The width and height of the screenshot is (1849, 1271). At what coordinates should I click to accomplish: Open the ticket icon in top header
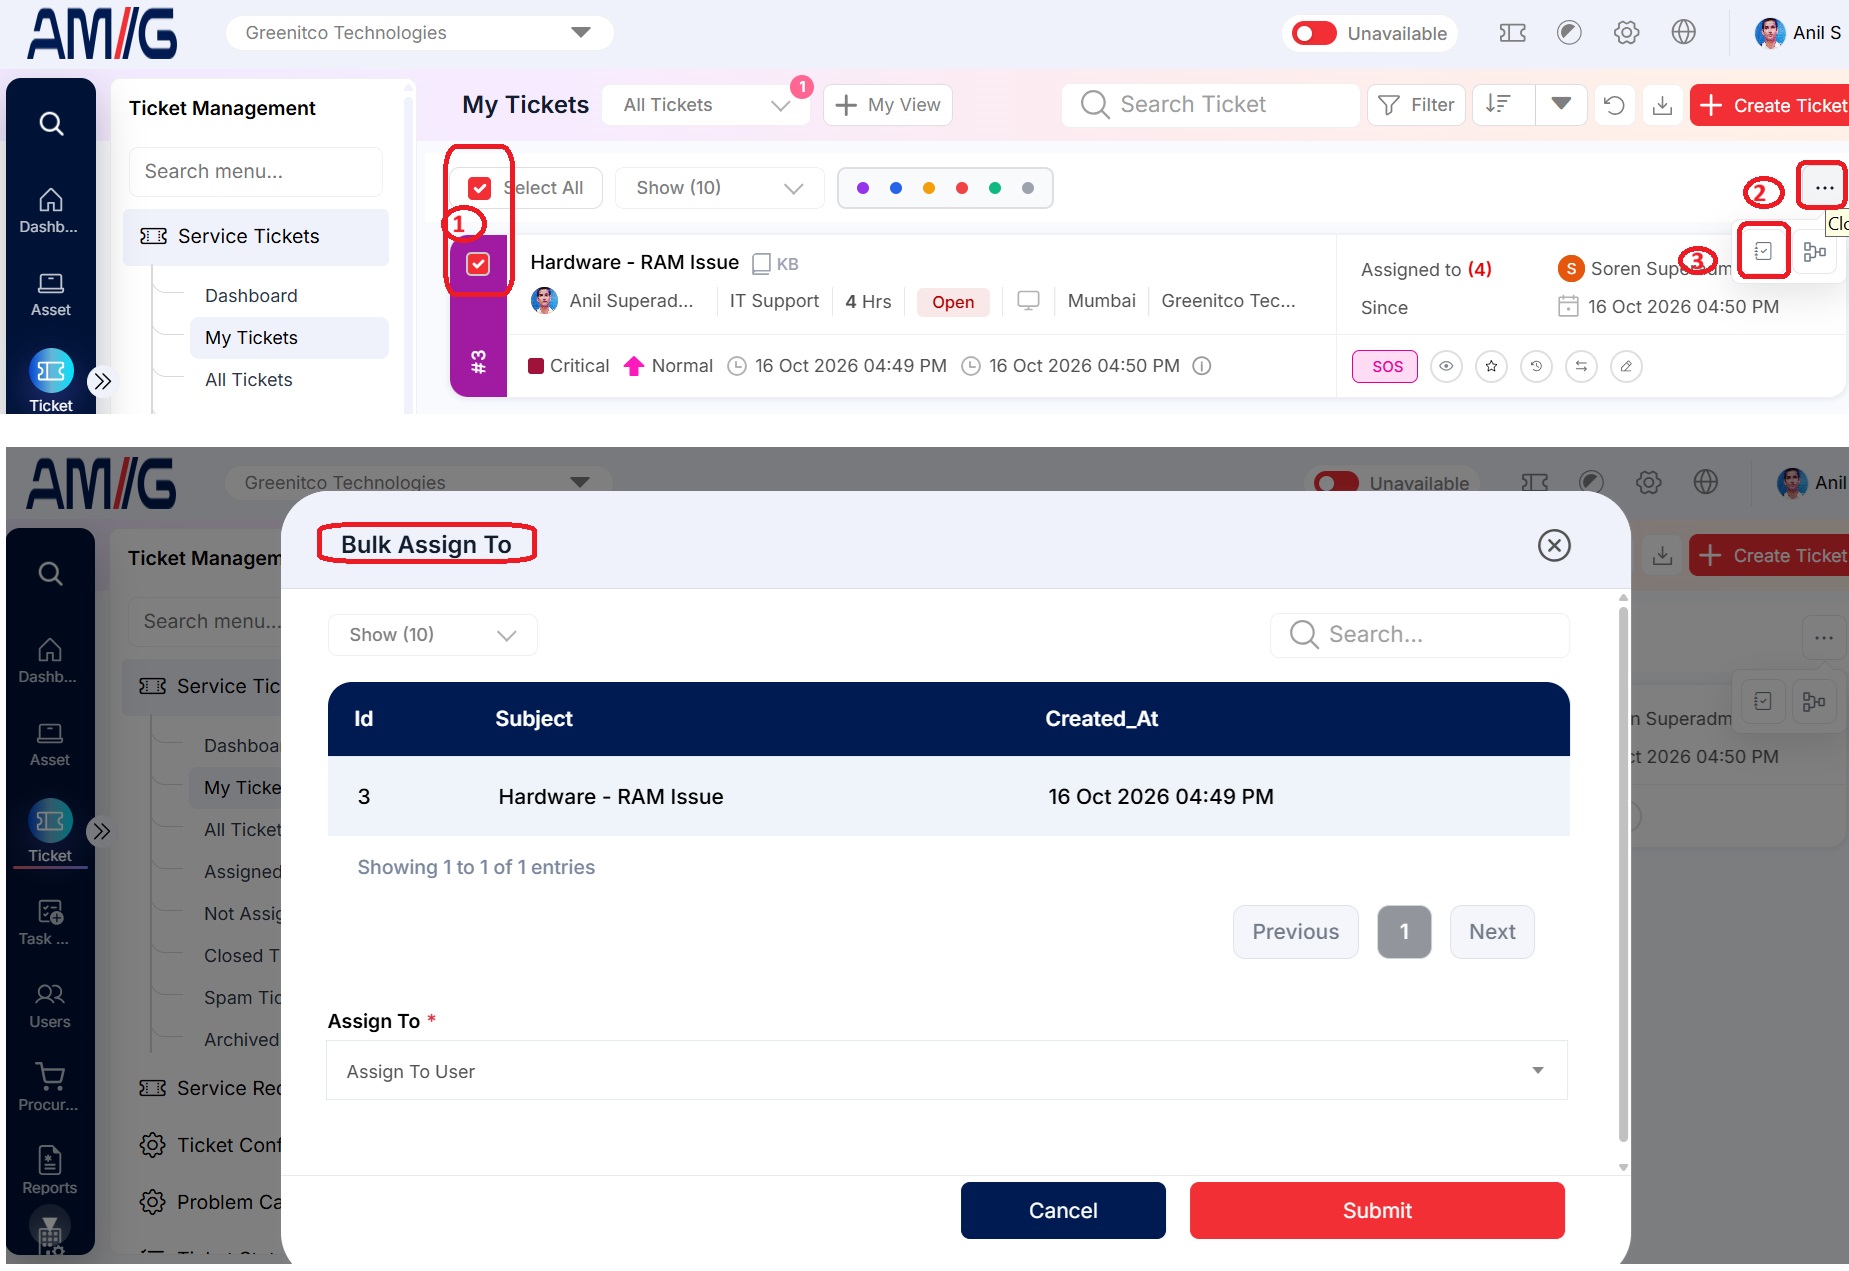1512,33
